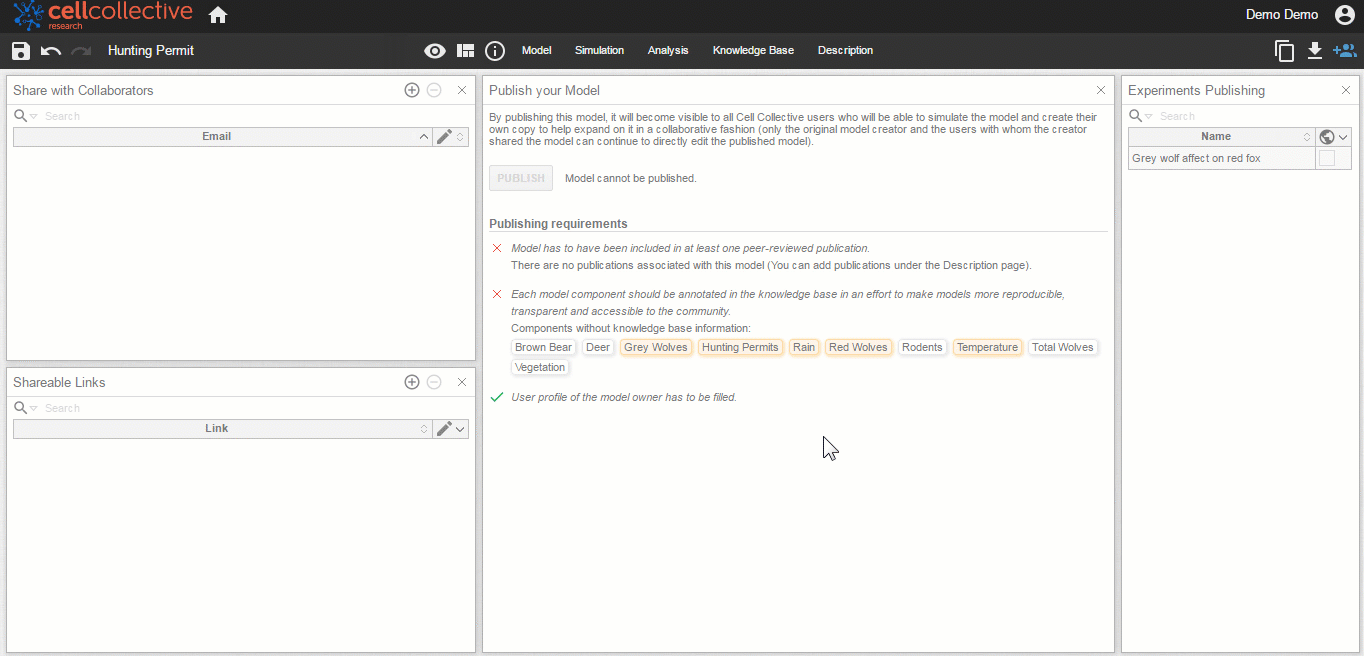Close the Experiments Publishing panel
Screen dimensions: 1364x656
click(x=1346, y=90)
